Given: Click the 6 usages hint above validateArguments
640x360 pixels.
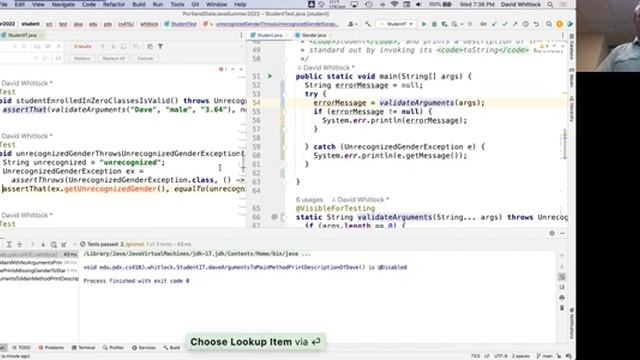Looking at the screenshot, I should 309,200.
